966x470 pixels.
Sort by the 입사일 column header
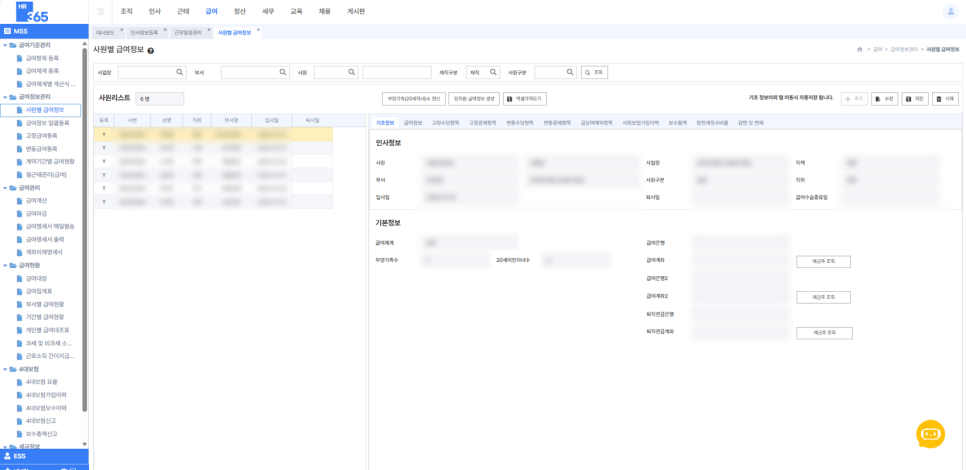(x=271, y=120)
